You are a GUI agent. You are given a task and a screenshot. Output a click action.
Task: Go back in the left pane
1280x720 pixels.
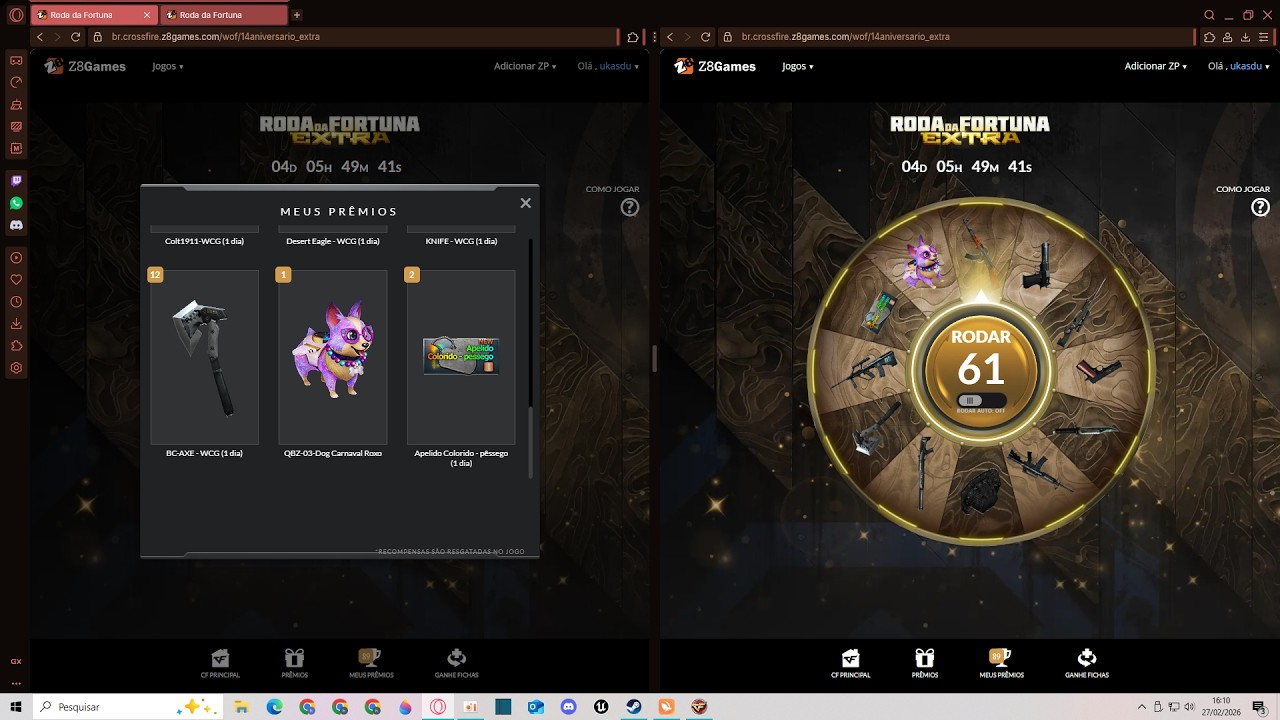click(40, 37)
